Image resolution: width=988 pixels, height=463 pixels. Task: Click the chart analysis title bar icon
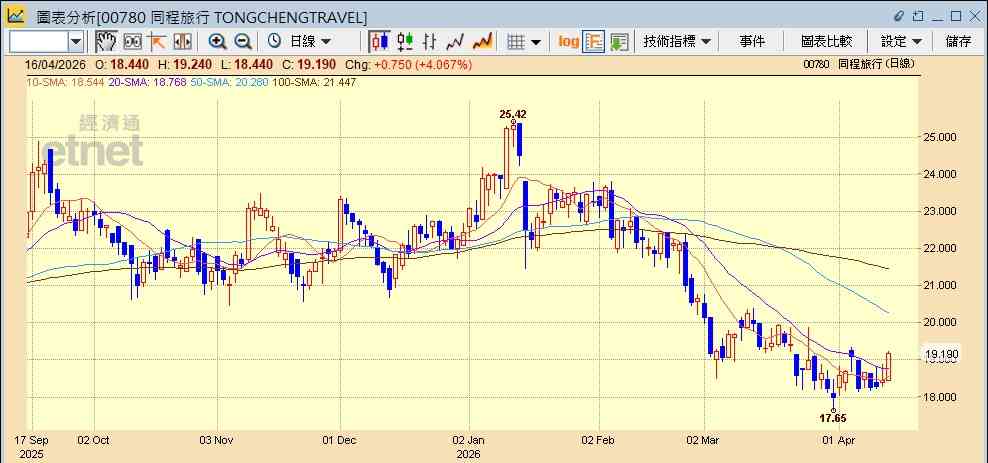pyautogui.click(x=16, y=16)
